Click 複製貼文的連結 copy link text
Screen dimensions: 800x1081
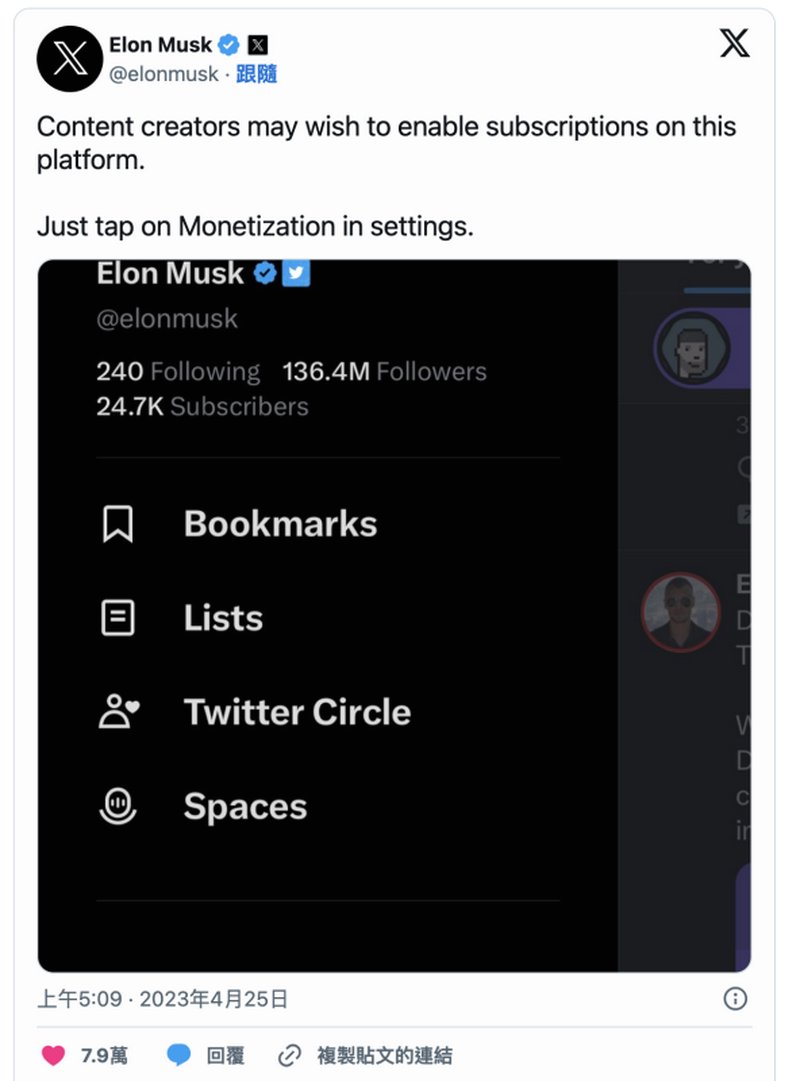(384, 1055)
